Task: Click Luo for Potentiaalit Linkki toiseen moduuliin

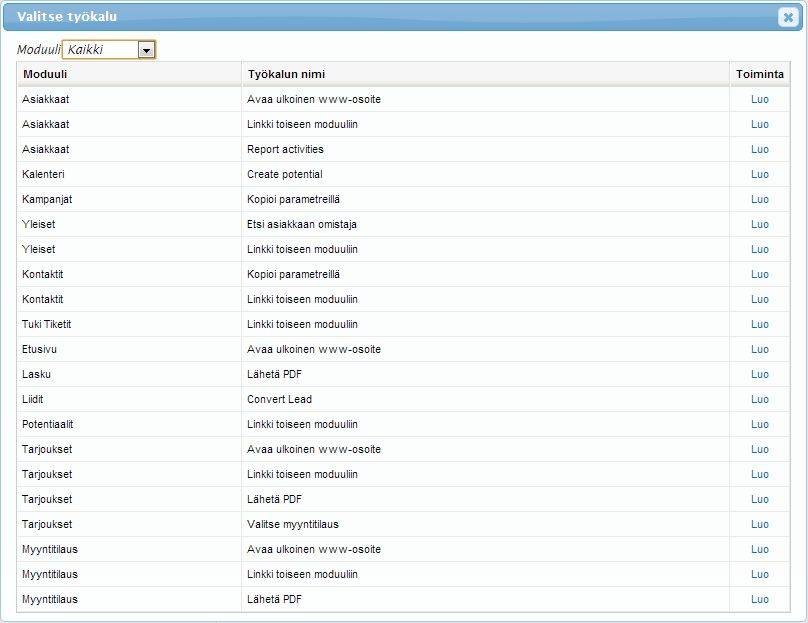Action: pos(759,424)
